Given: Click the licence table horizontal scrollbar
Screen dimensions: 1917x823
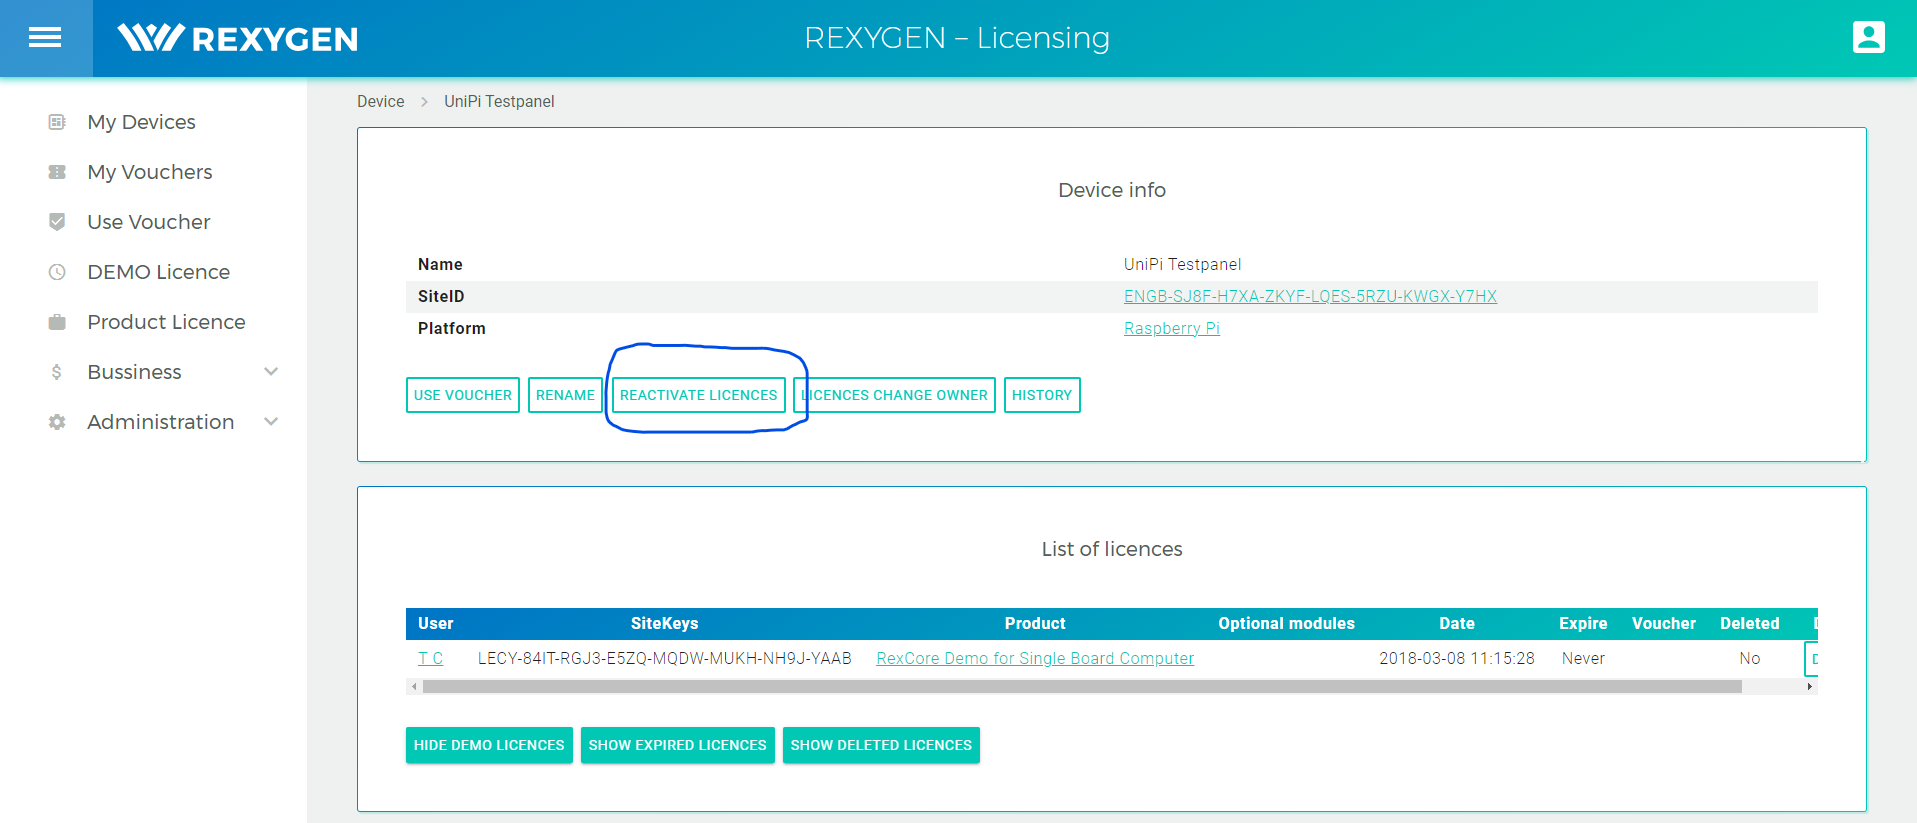Looking at the screenshot, I should point(1082,687).
